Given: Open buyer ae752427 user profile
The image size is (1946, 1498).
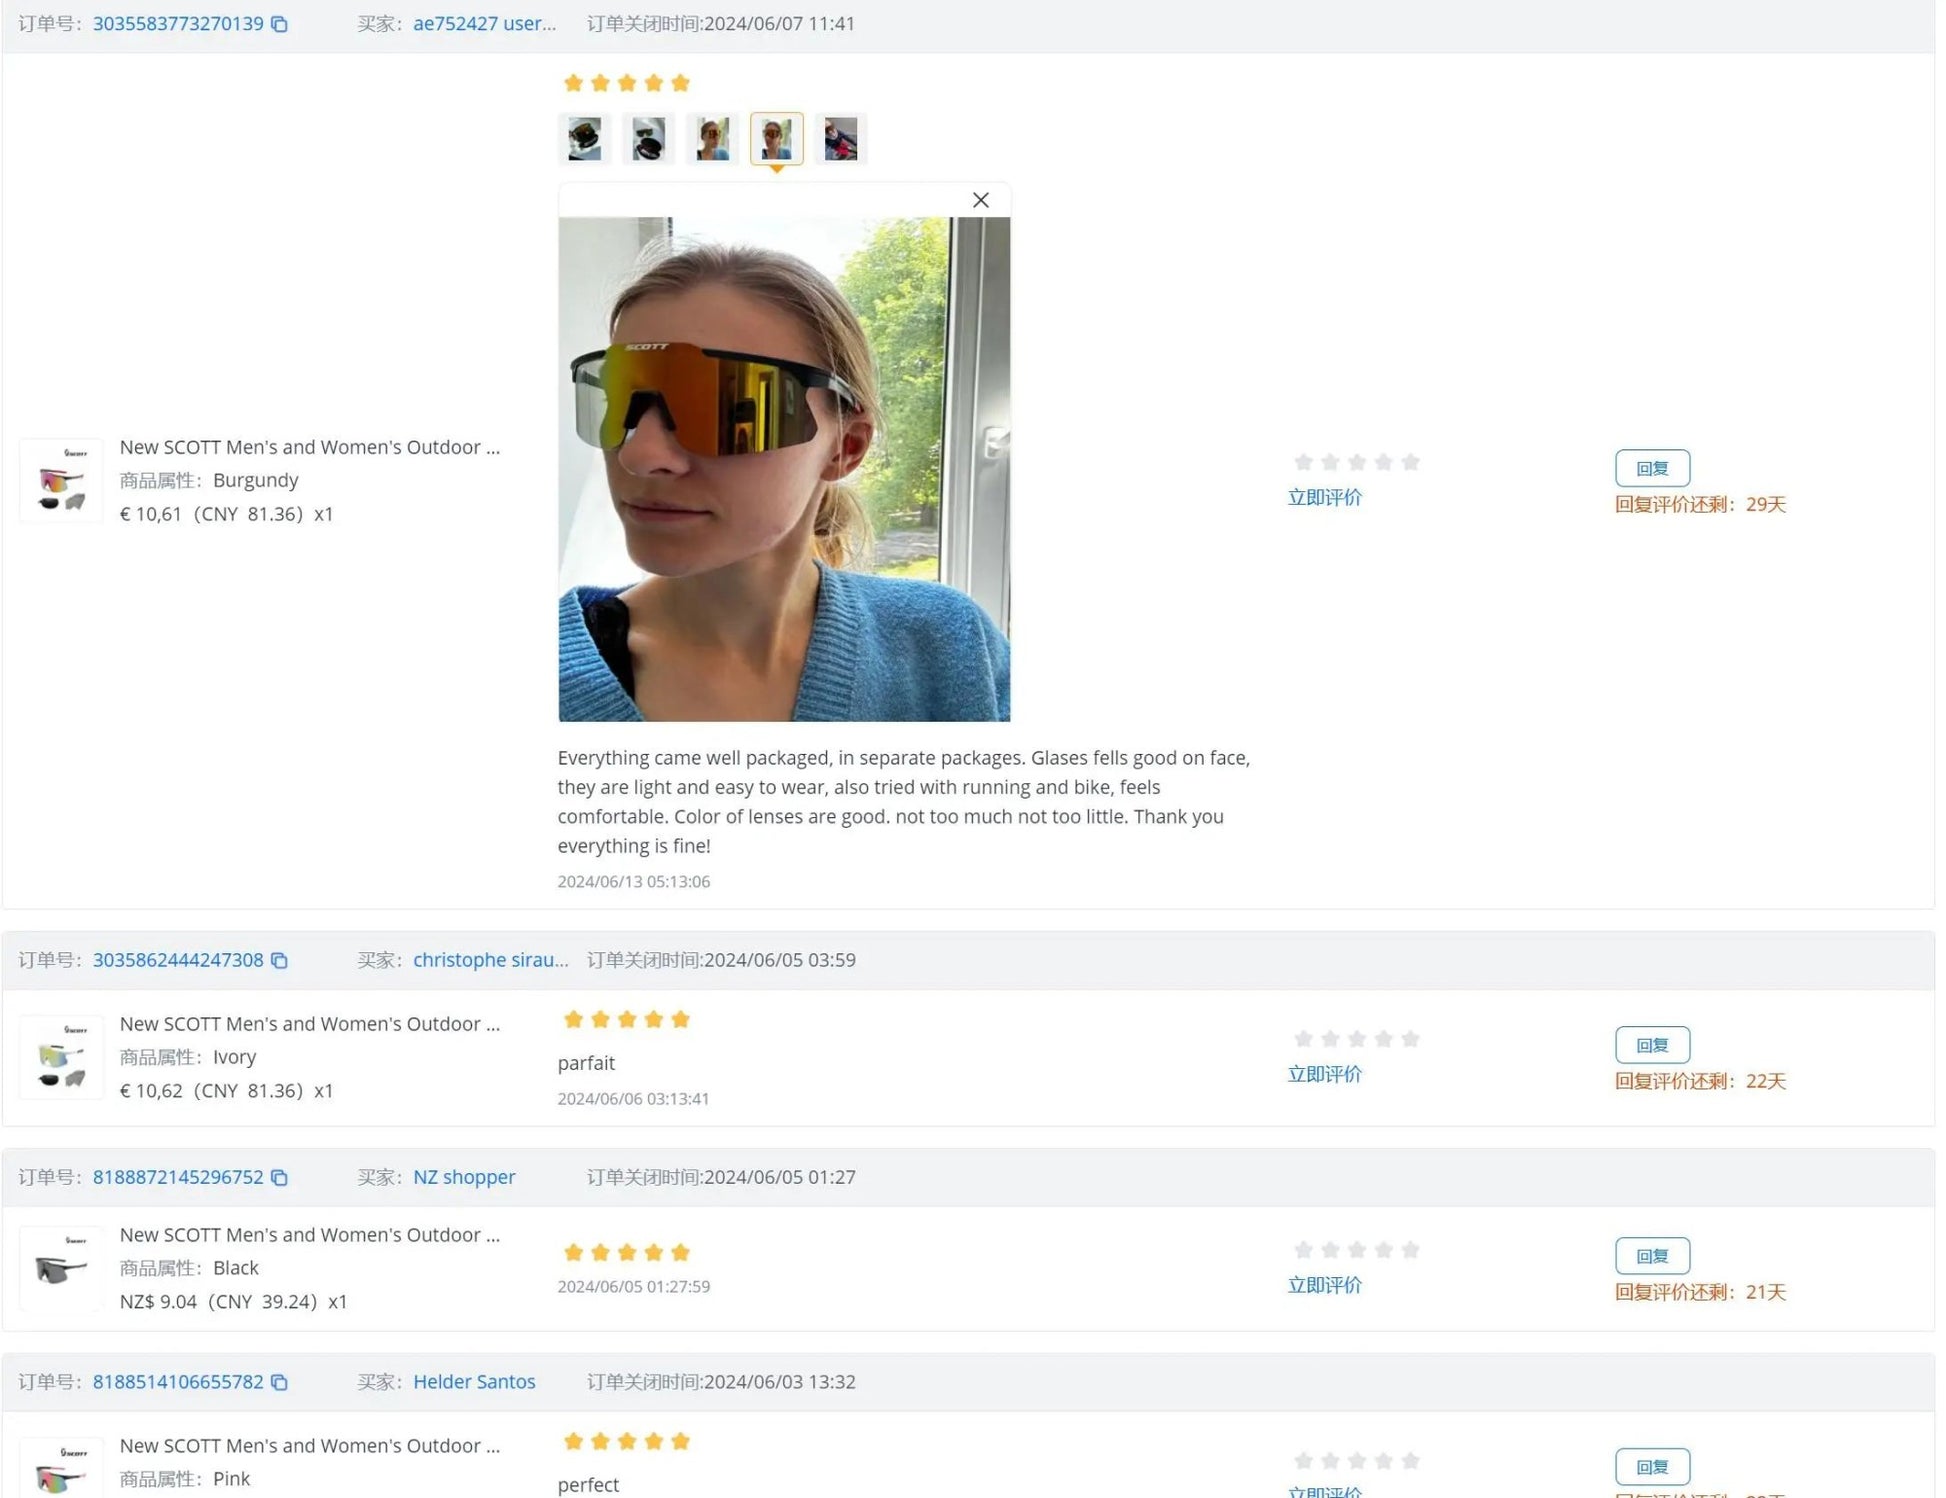Looking at the screenshot, I should click(484, 24).
